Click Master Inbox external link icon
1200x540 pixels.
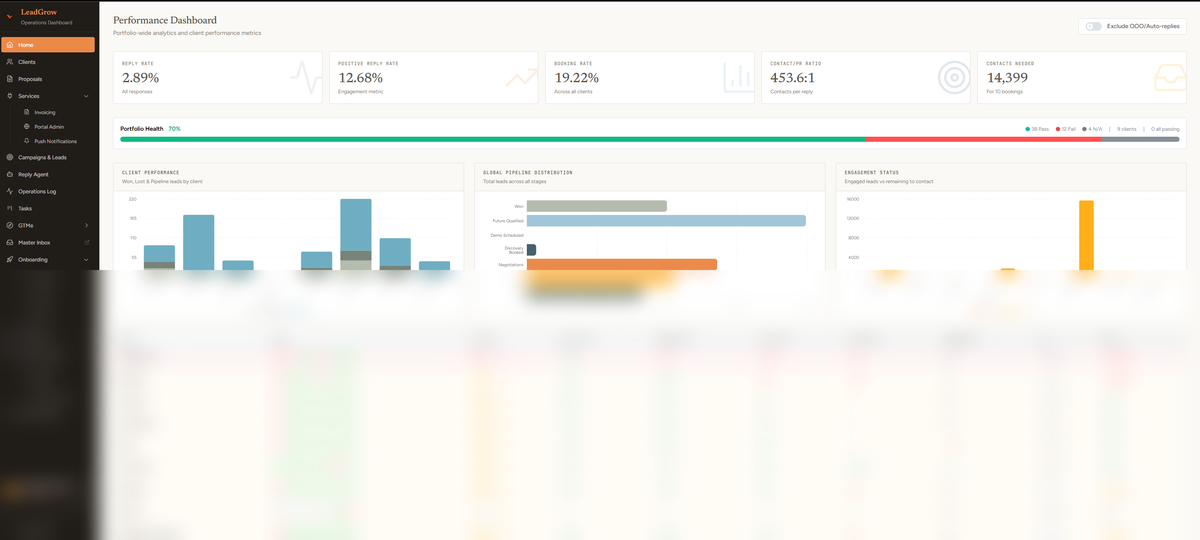point(87,242)
